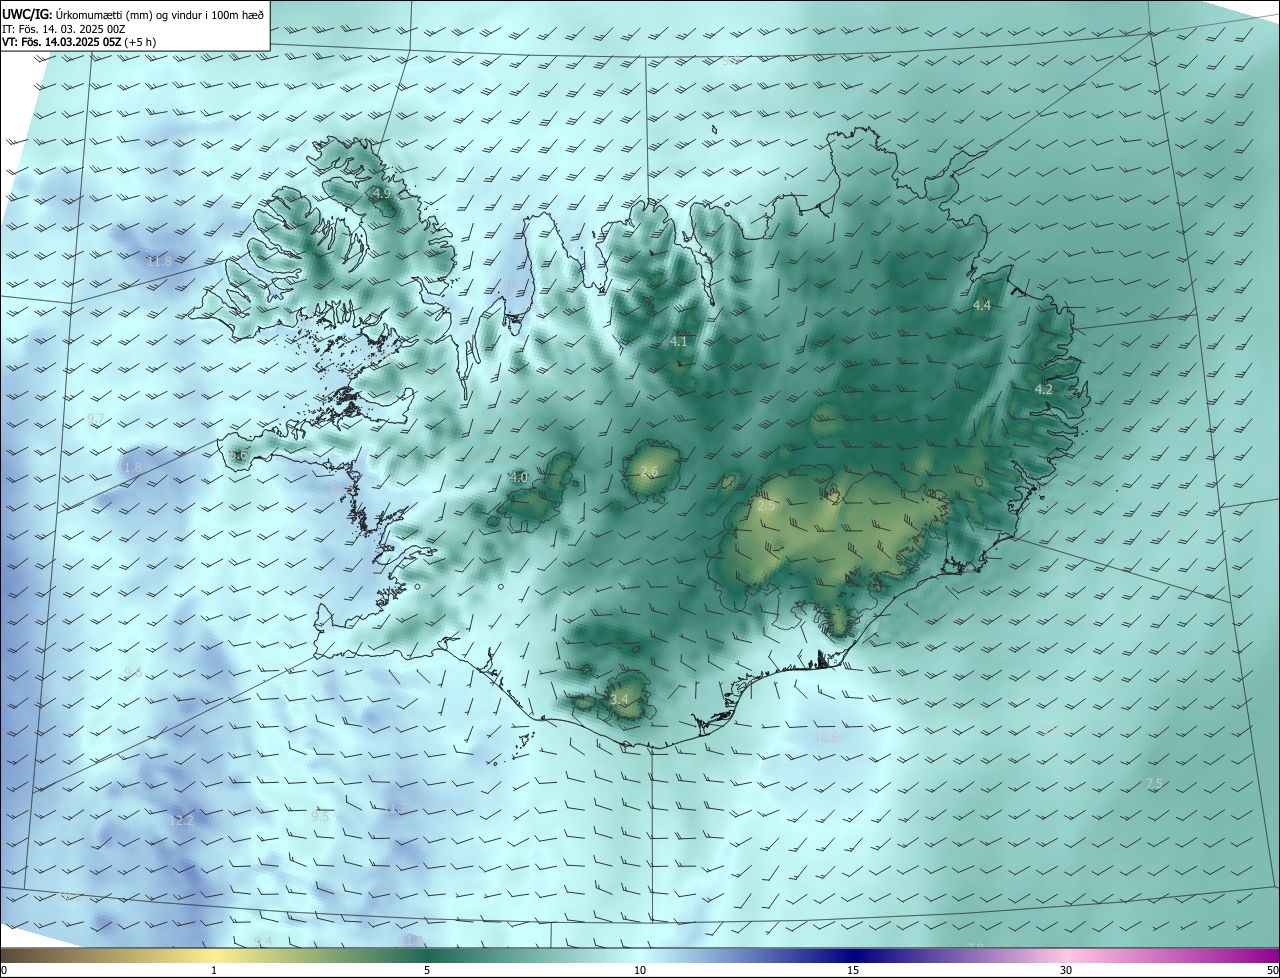
Task: Click the 5.6 value on the peninsula
Action: tap(238, 455)
